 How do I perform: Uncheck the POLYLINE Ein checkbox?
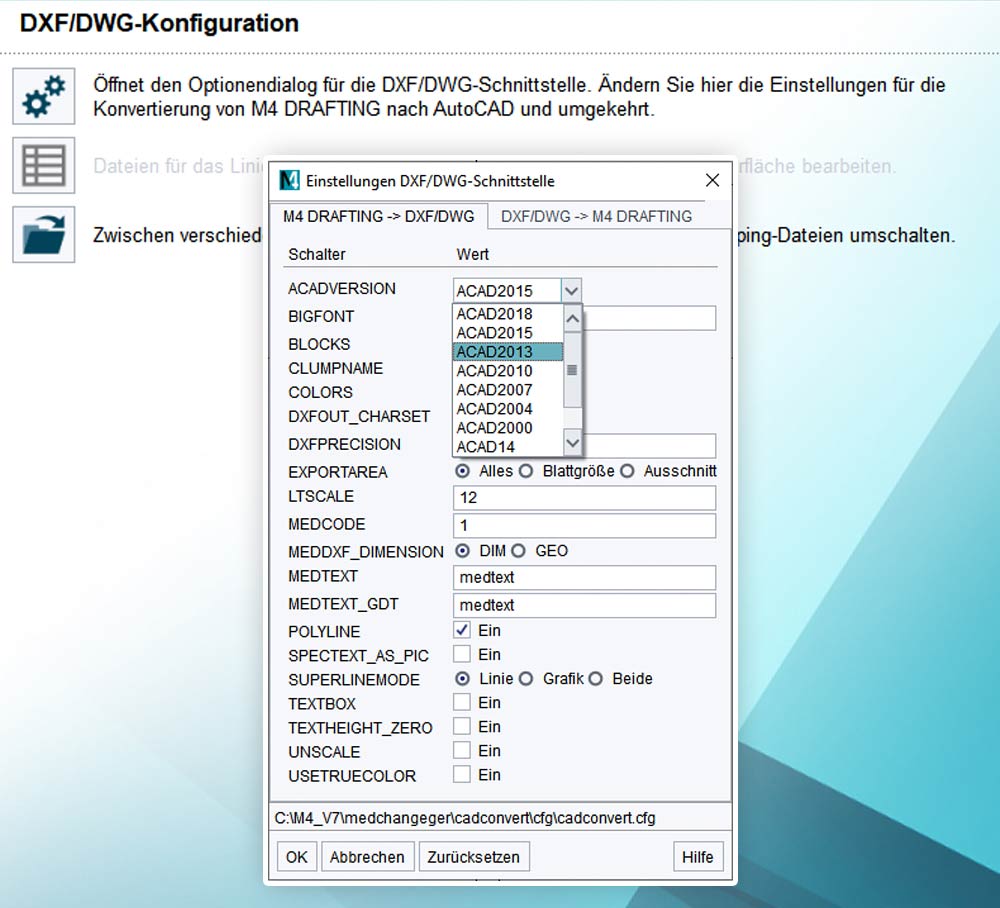462,630
